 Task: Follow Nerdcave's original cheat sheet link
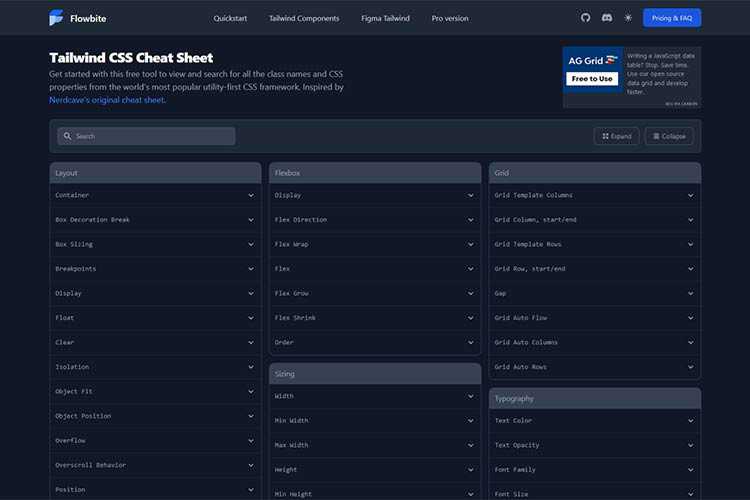107,100
